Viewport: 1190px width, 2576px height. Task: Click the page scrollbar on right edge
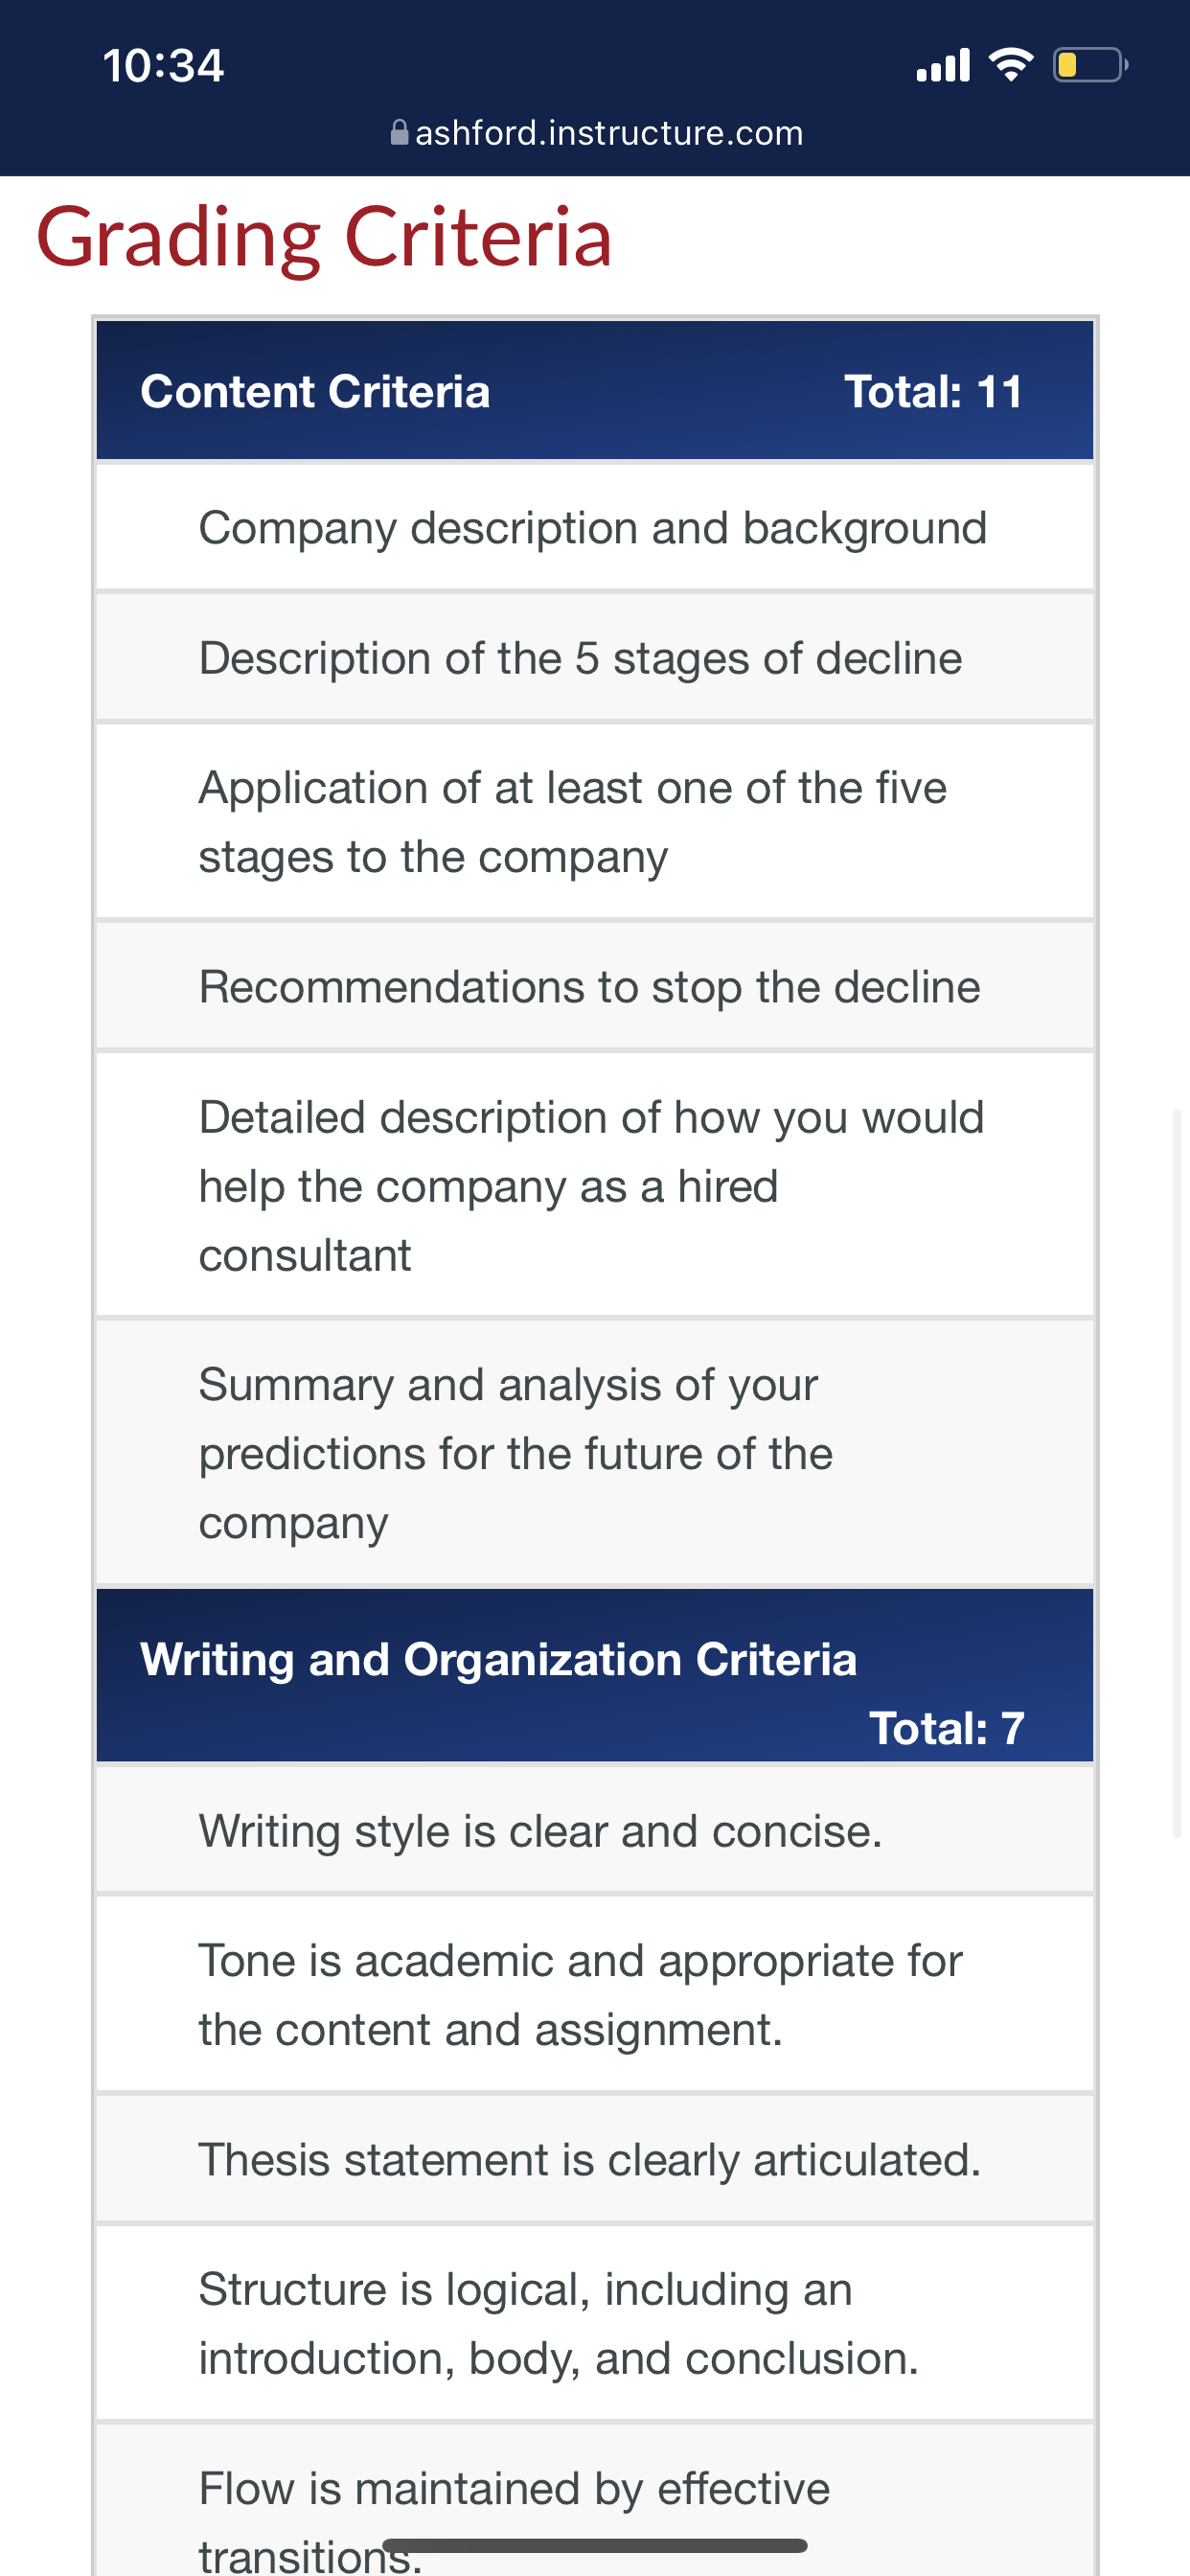[1178, 1472]
